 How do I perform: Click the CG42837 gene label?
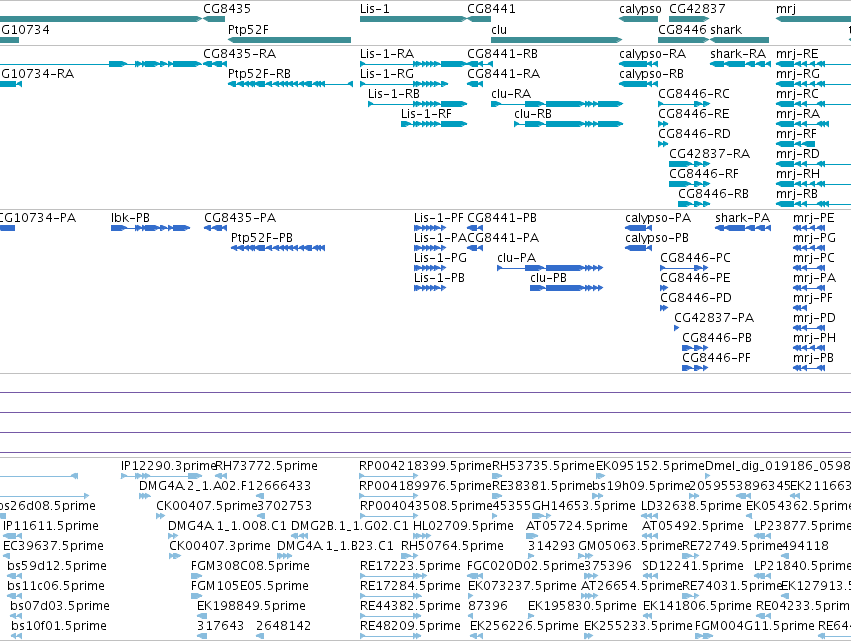[x=697, y=9]
